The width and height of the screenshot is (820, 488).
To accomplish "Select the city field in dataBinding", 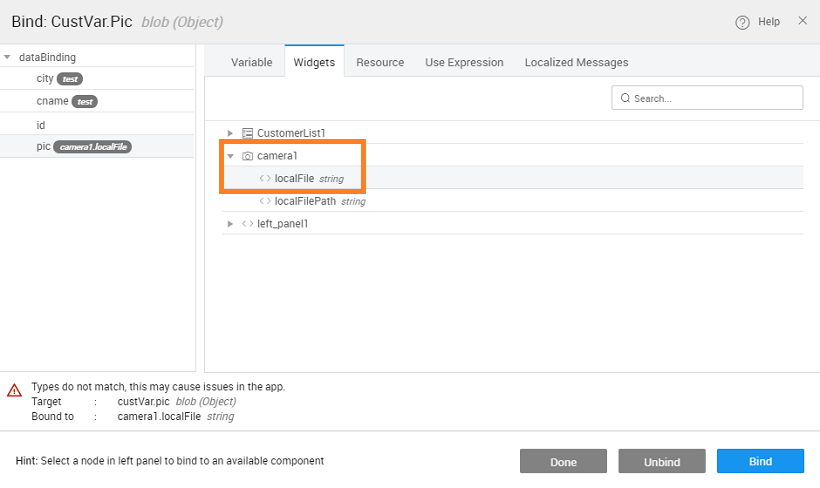I will point(44,79).
